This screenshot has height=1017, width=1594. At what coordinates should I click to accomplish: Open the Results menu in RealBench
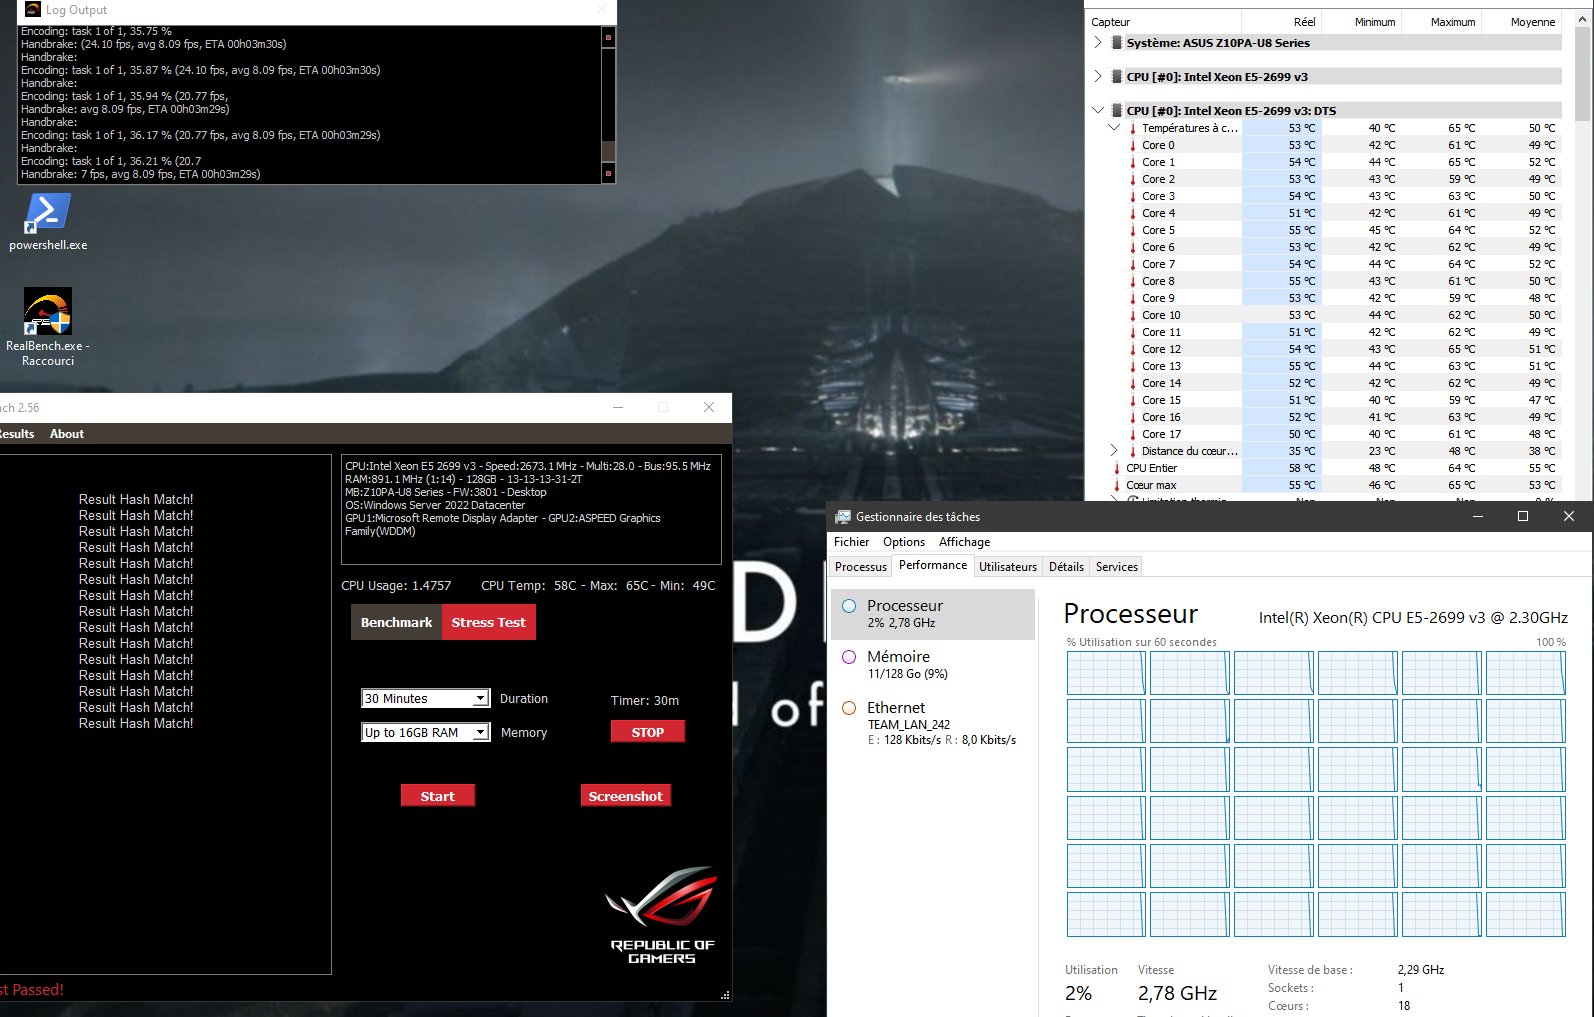point(16,434)
